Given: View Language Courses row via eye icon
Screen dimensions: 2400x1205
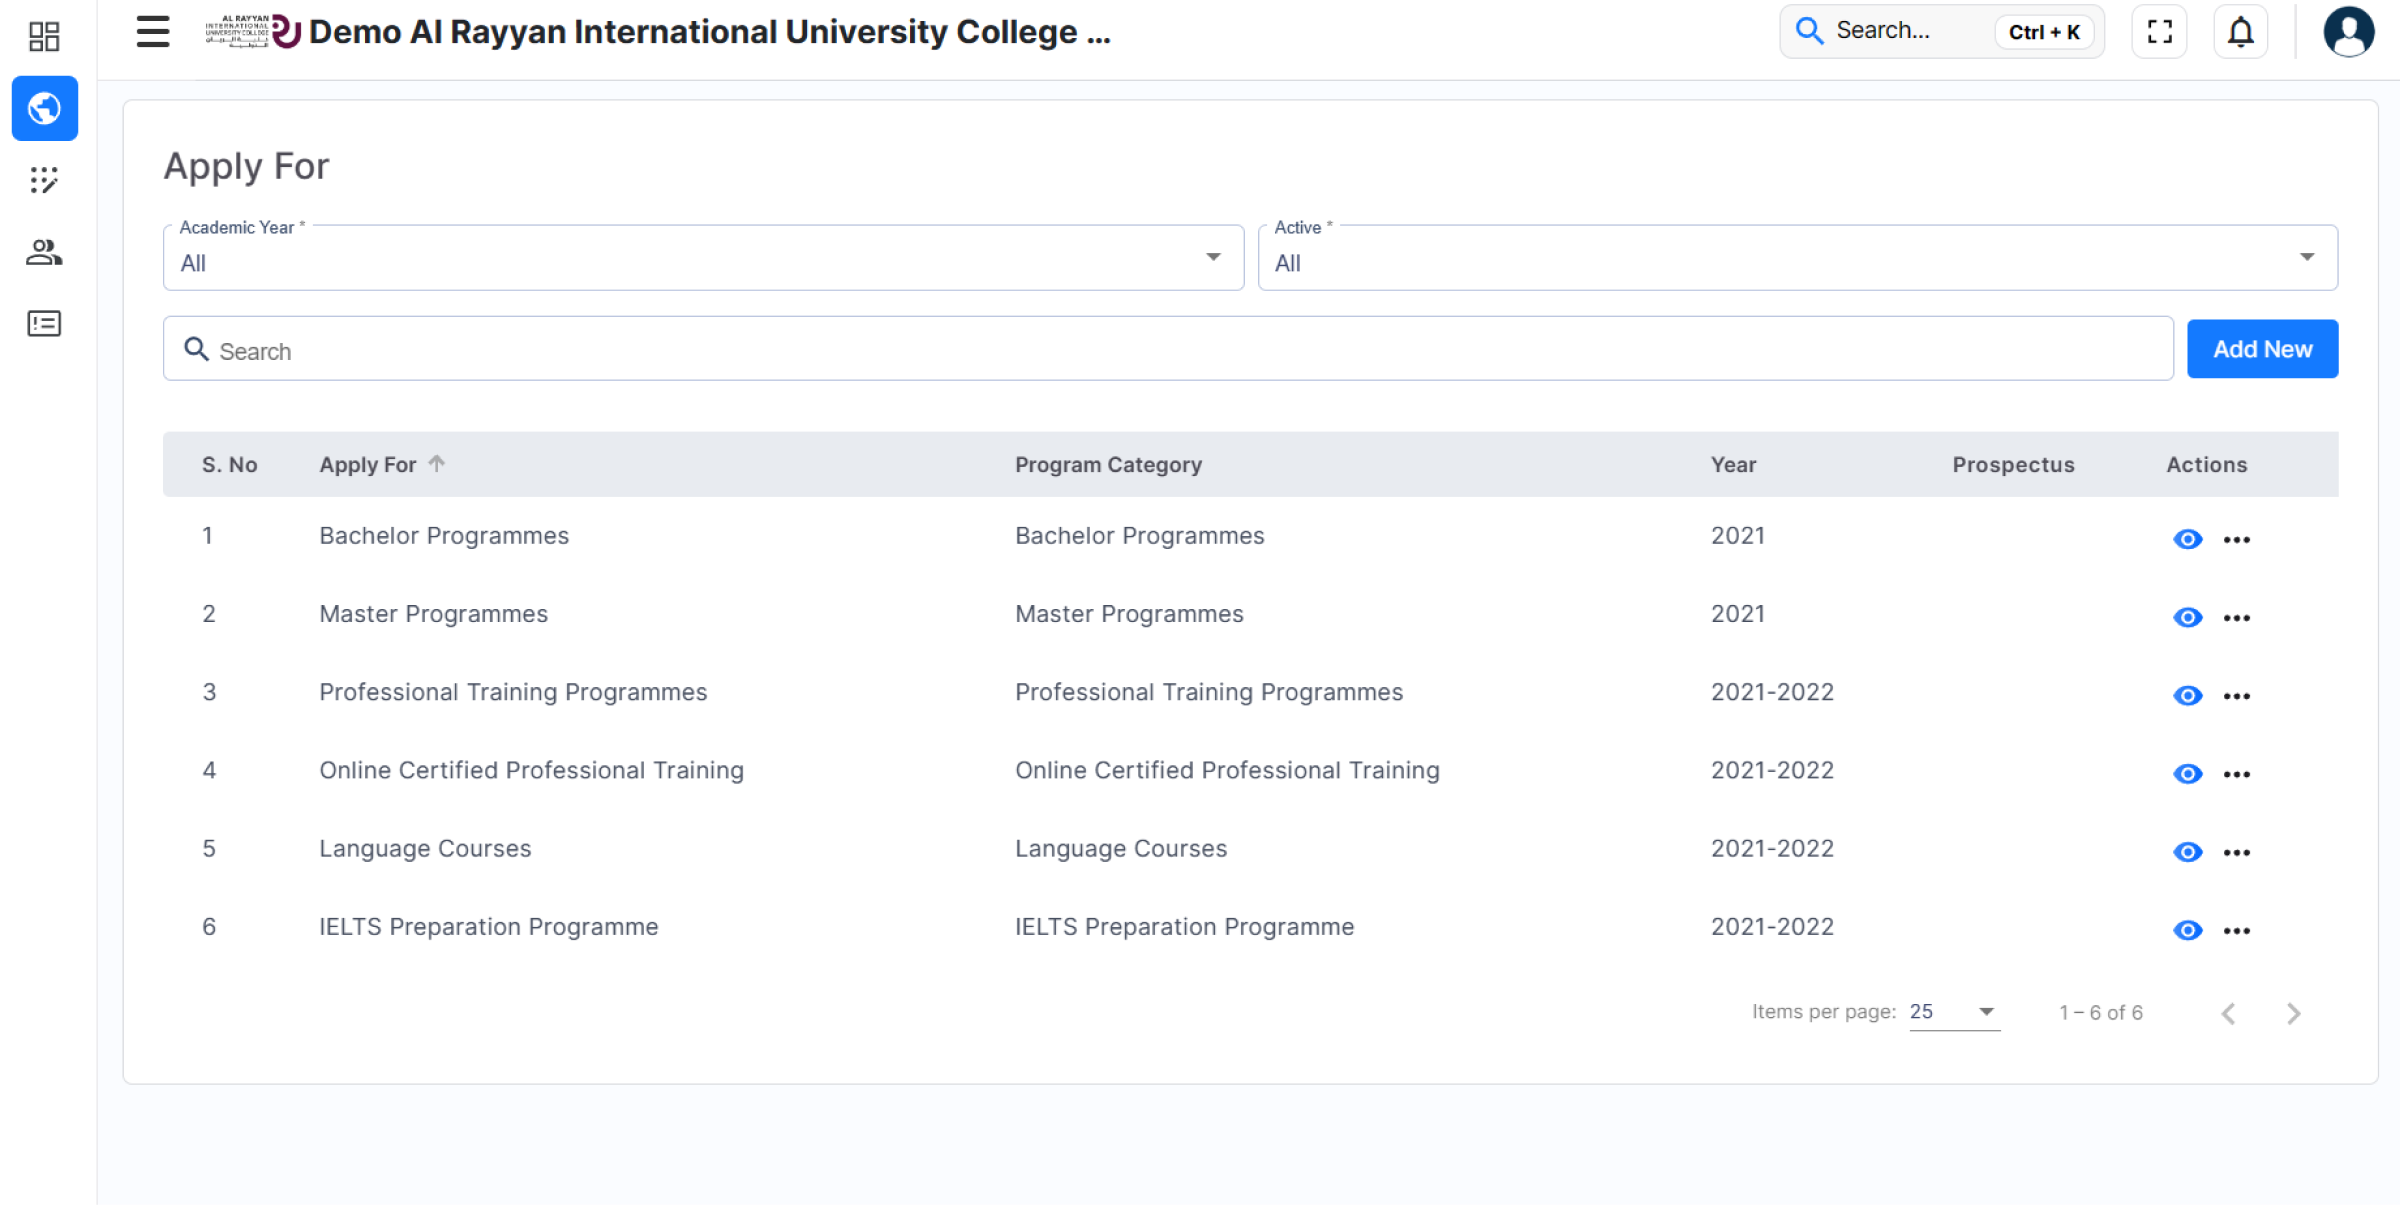Looking at the screenshot, I should pyautogui.click(x=2187, y=852).
